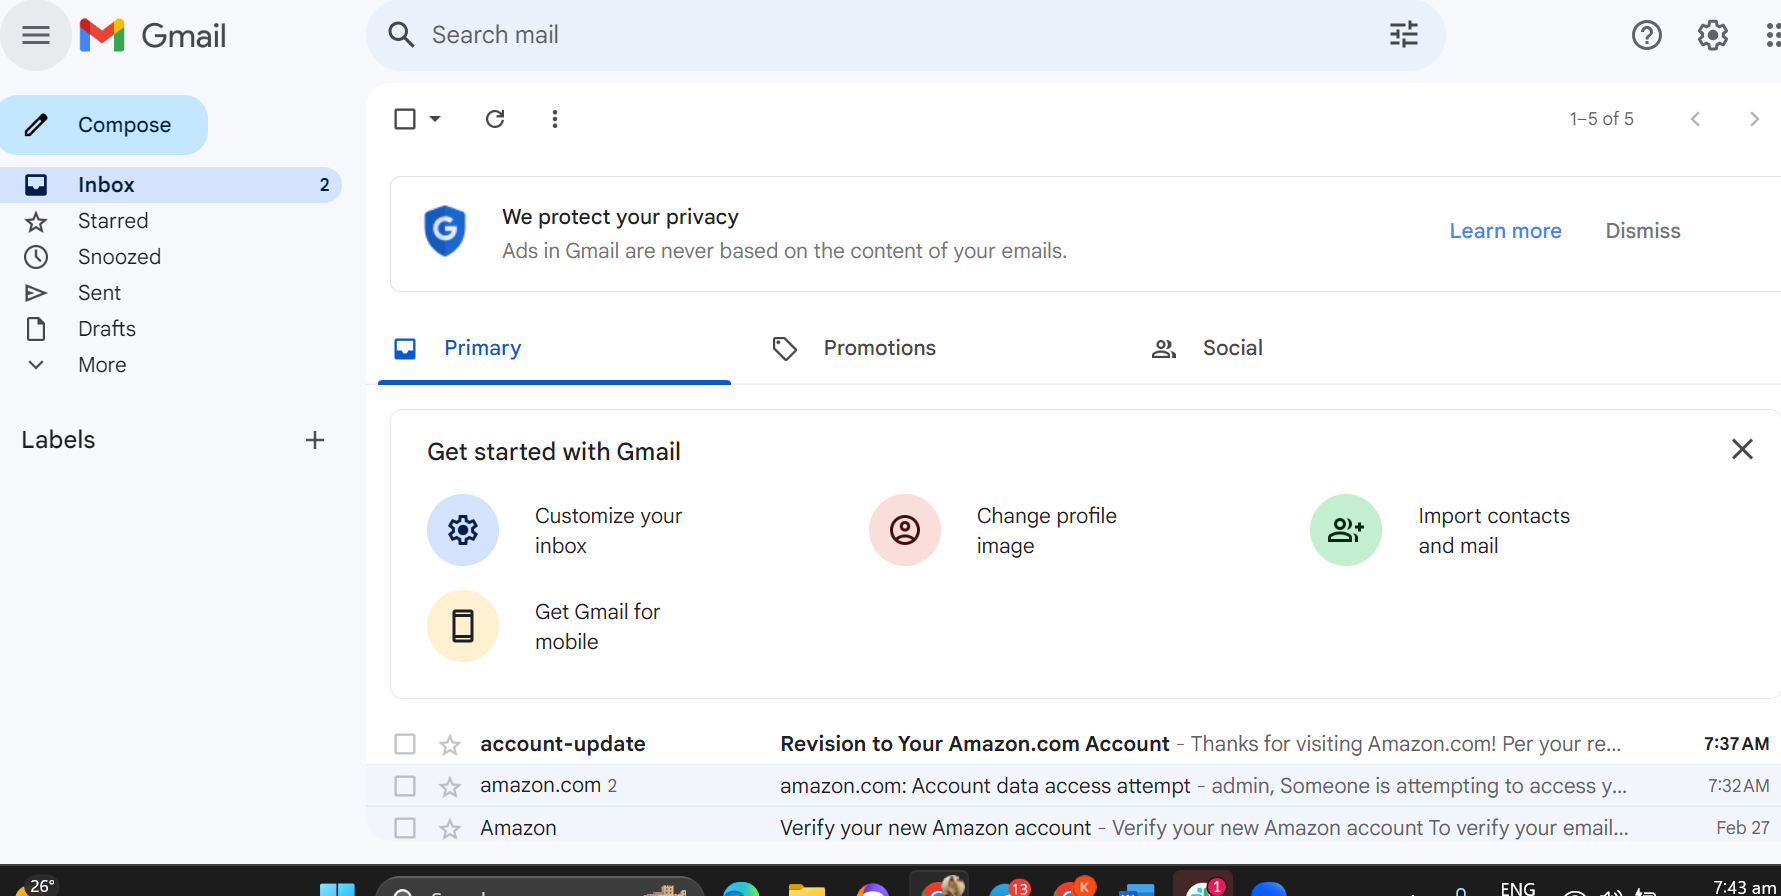Open the Support help icon
The width and height of the screenshot is (1781, 896).
click(x=1647, y=35)
